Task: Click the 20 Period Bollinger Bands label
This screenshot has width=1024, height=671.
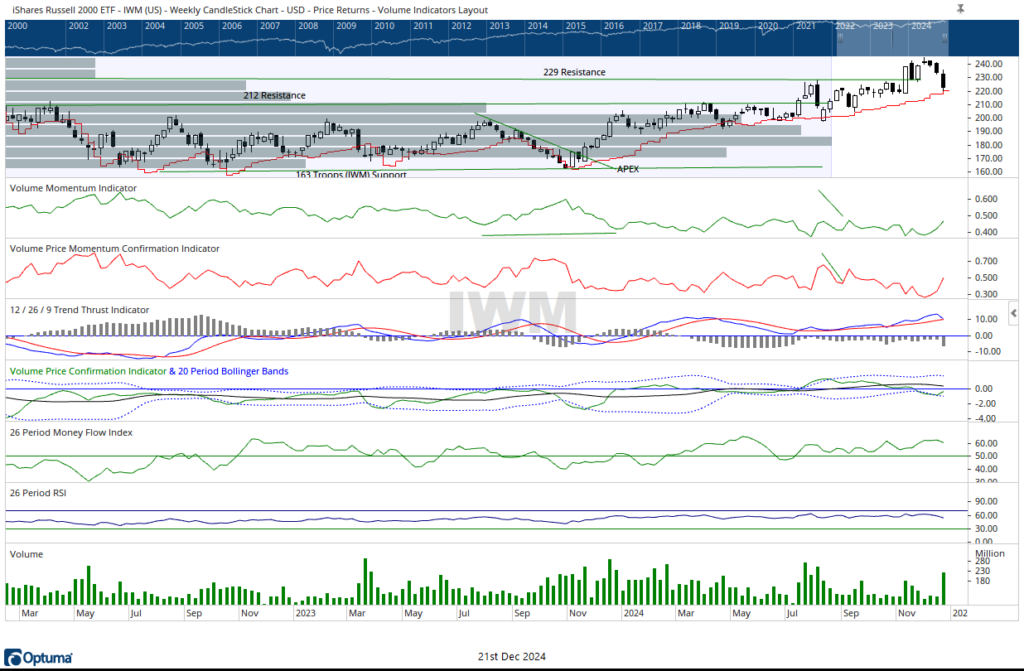Action: [x=237, y=371]
